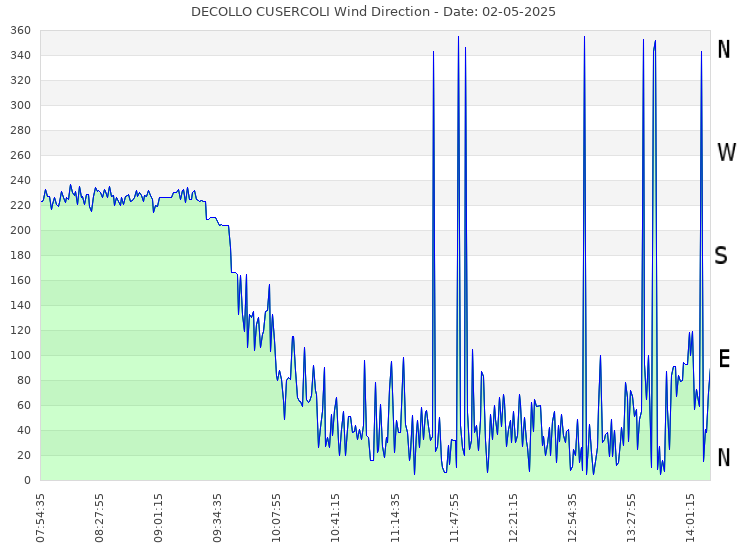Click the y-axis label 260

tap(21, 155)
